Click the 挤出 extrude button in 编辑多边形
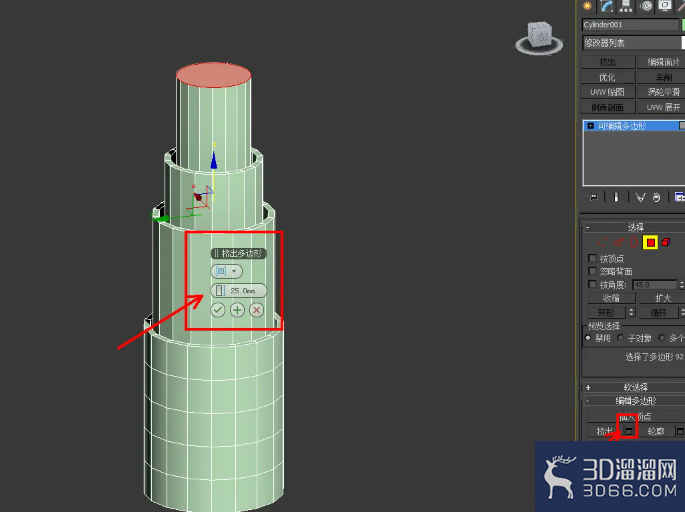This screenshot has height=512, width=685. 604,432
